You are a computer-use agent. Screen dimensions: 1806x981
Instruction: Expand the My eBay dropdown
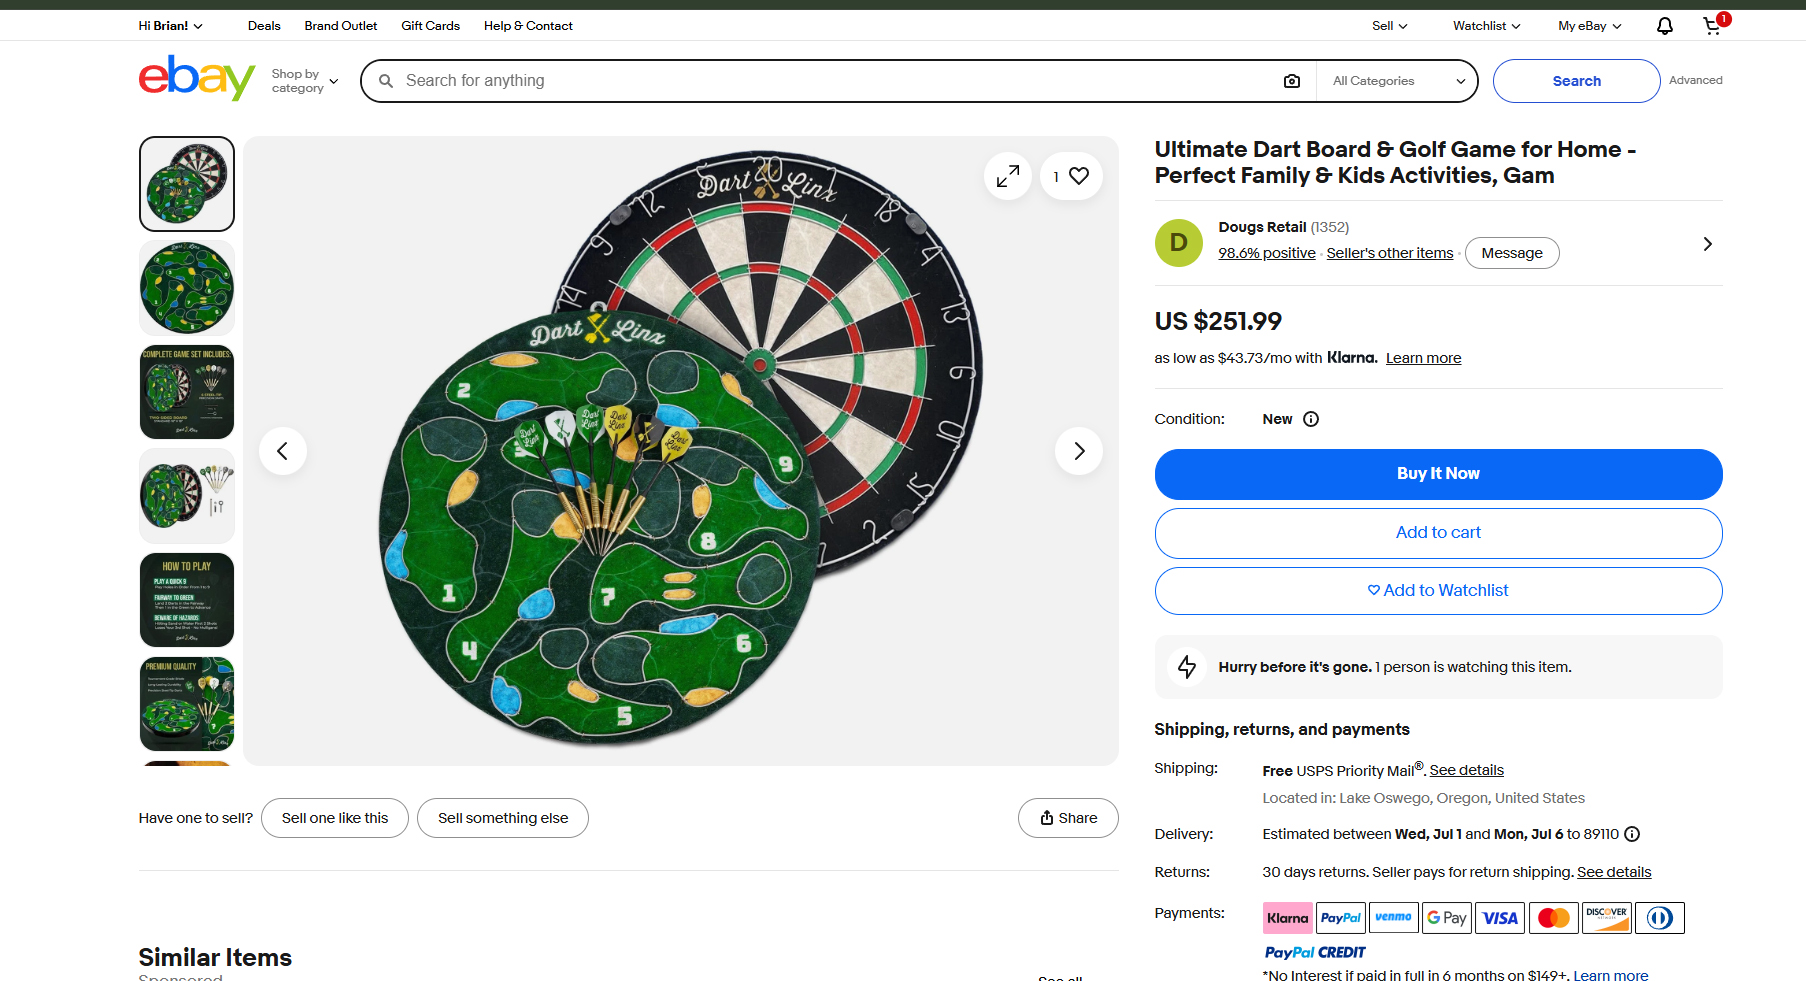(x=1589, y=26)
